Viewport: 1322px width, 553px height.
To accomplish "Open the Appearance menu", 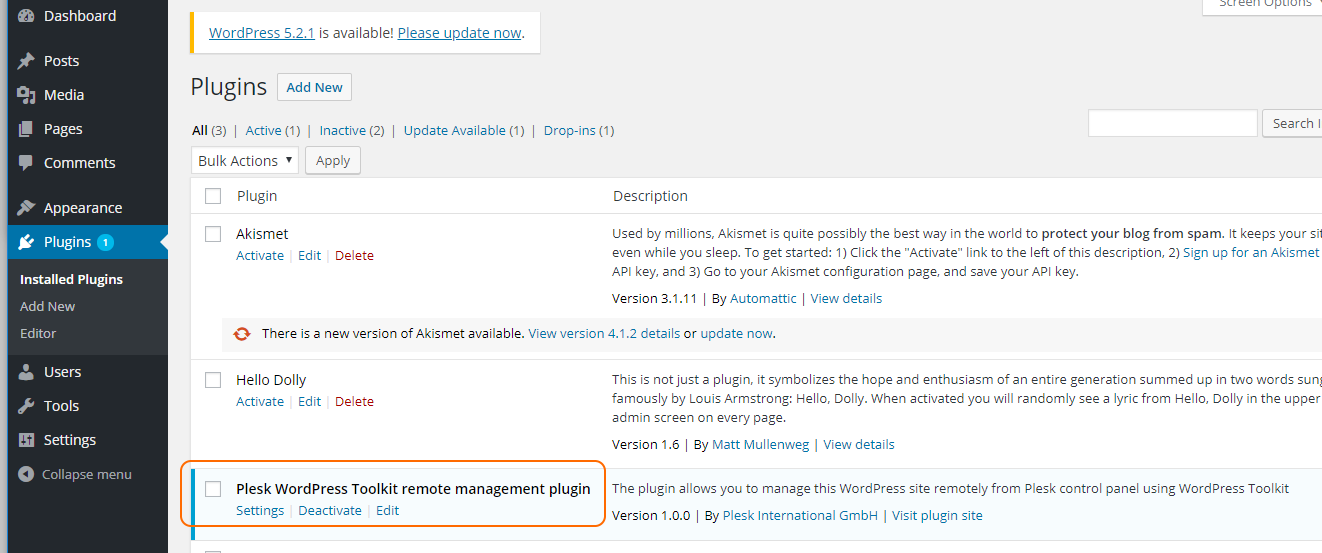I will click(x=83, y=208).
